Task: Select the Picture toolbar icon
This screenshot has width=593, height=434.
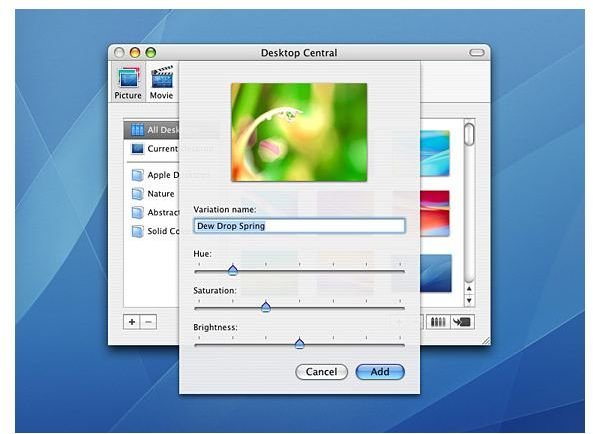Action: click(128, 82)
